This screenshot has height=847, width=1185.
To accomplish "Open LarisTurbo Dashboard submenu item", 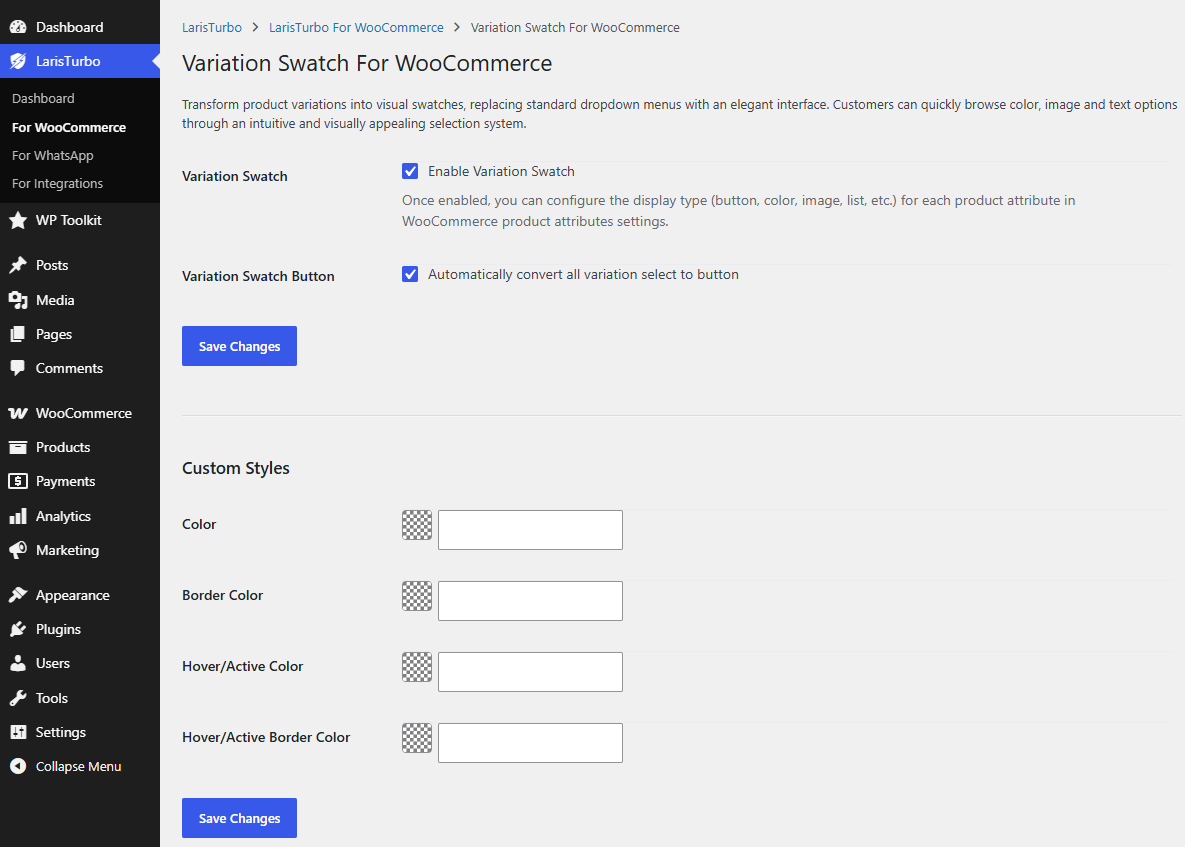I will (x=43, y=98).
